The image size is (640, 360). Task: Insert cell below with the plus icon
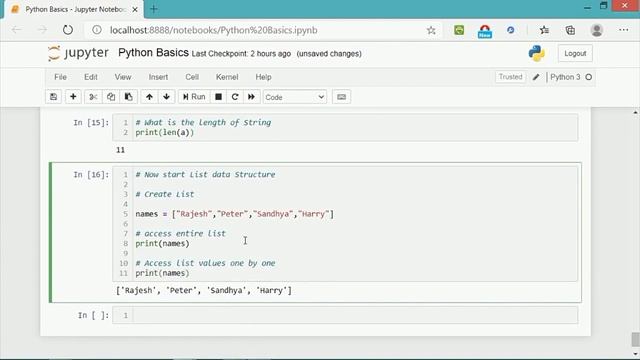coord(73,97)
